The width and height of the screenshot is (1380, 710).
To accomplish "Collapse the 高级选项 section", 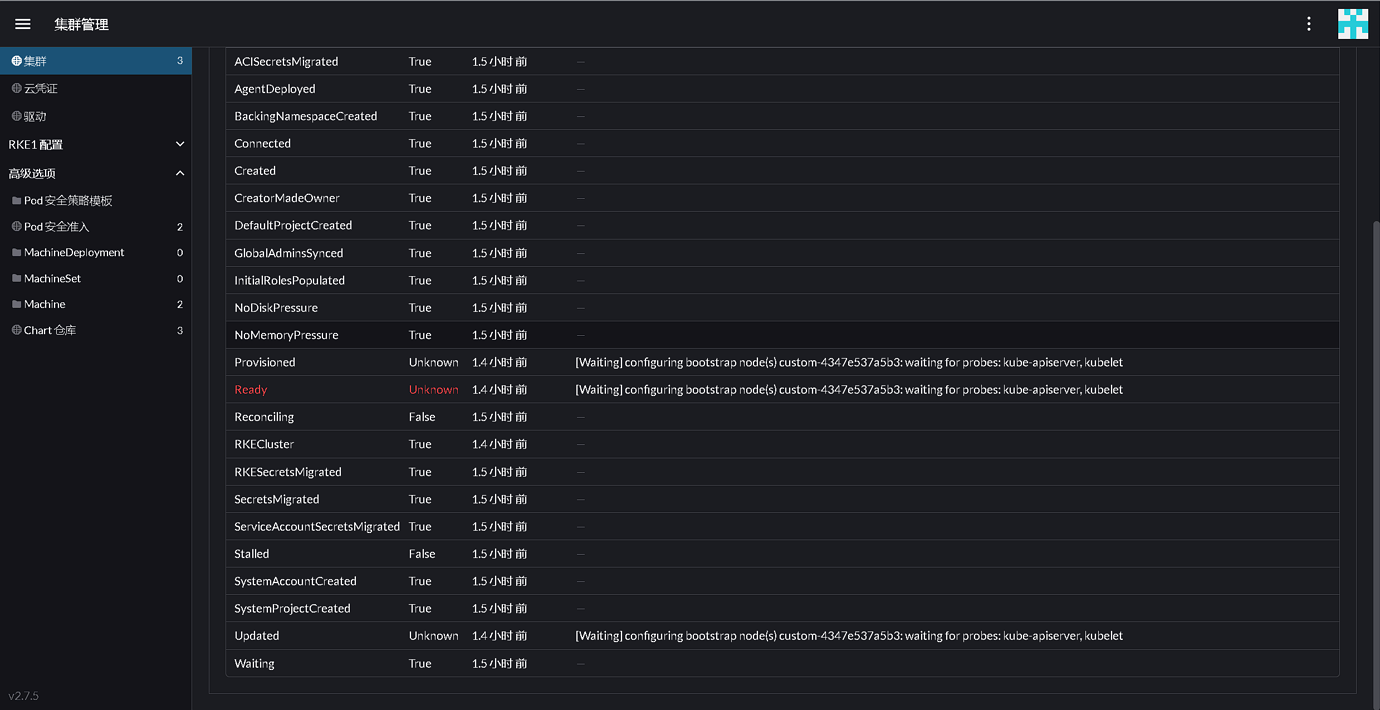I will pos(180,173).
